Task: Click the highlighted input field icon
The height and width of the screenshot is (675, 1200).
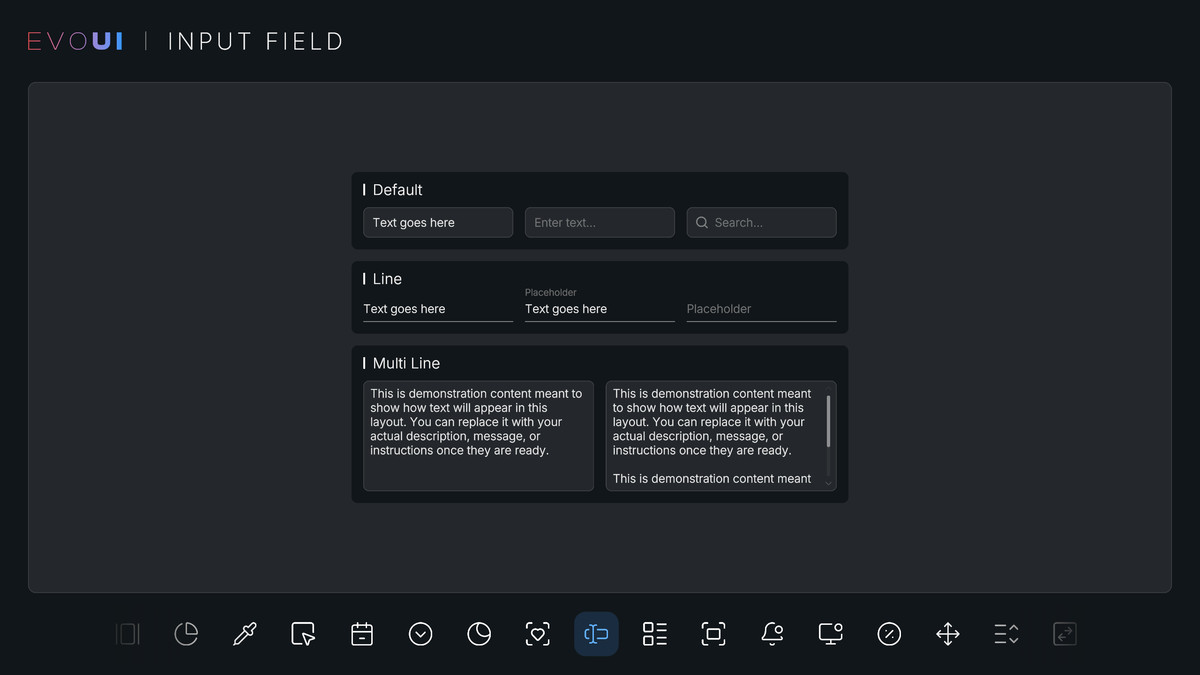Action: tap(596, 634)
